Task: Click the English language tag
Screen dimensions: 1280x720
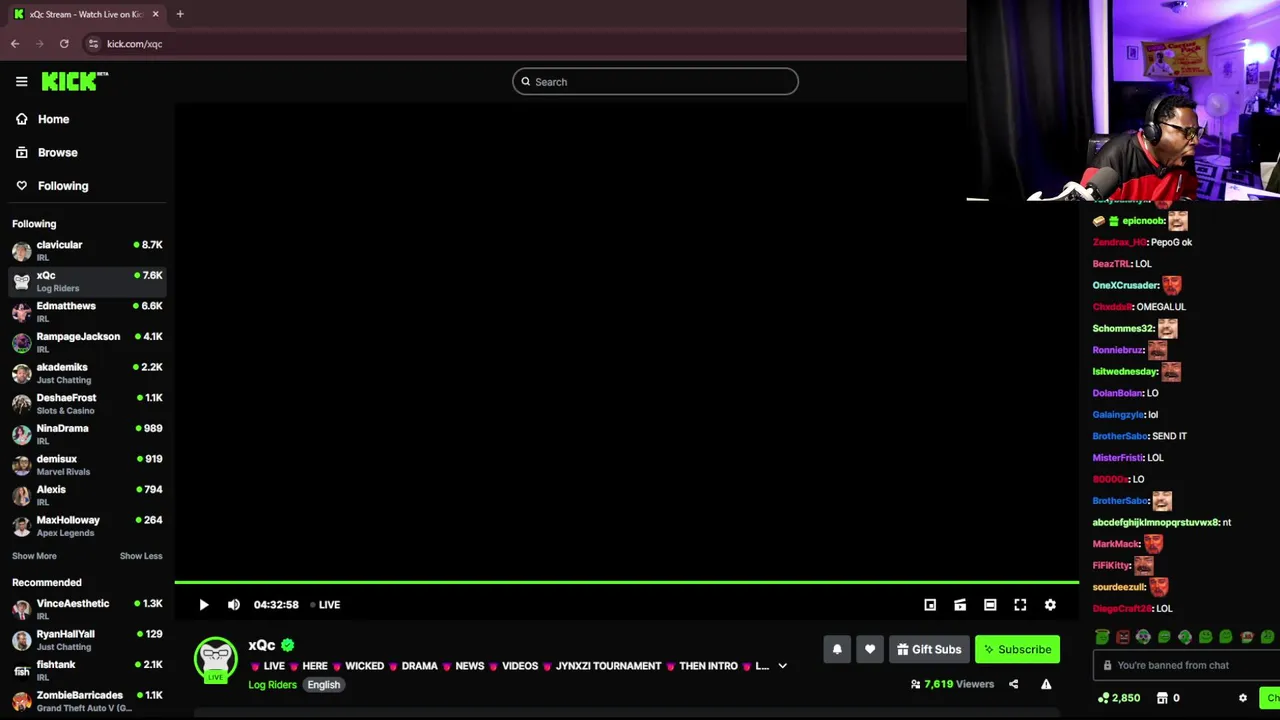Action: pyautogui.click(x=323, y=685)
